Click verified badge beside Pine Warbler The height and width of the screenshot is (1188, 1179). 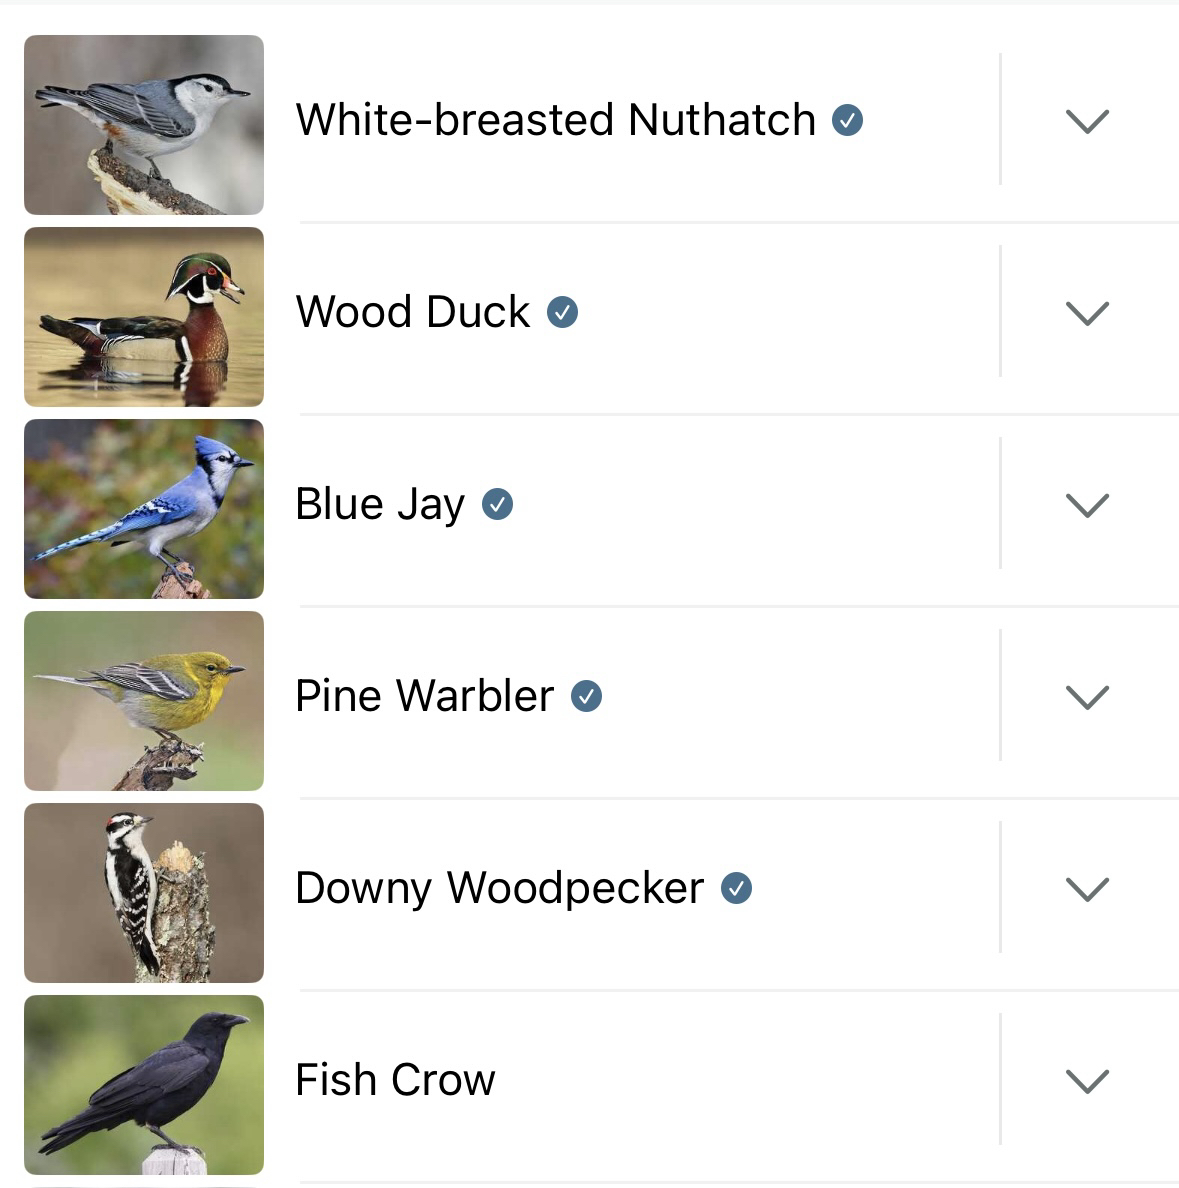pyautogui.click(x=586, y=697)
